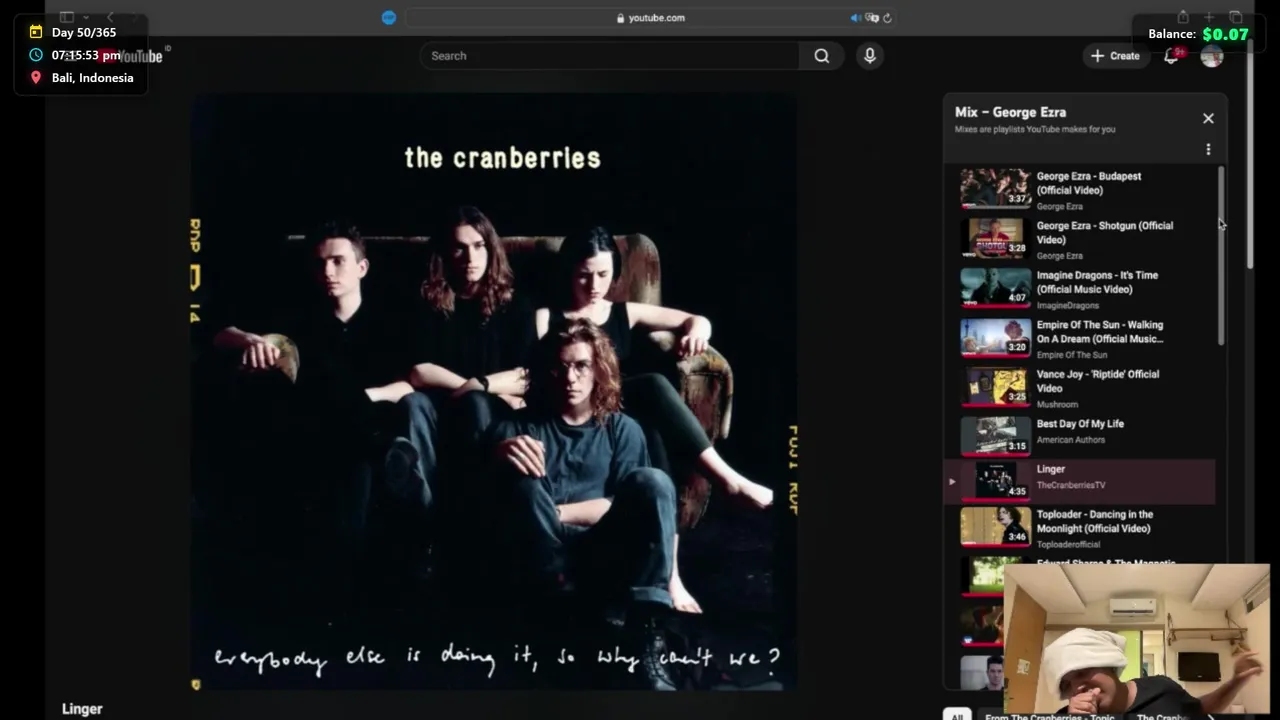Image resolution: width=1280 pixels, height=720 pixels.
Task: Mute the tab using the address bar speaker icon
Action: (x=855, y=17)
